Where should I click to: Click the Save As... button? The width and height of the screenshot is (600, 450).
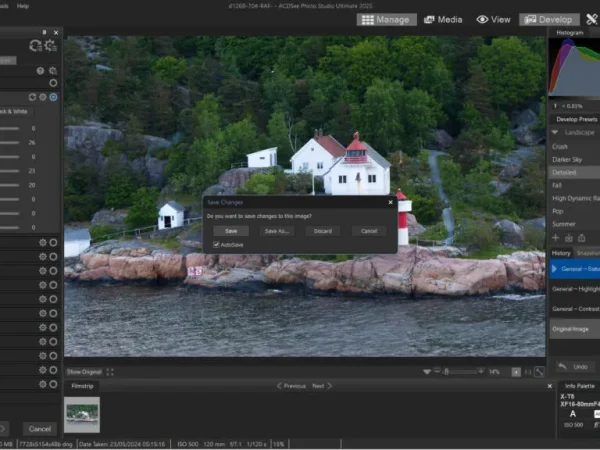tap(277, 231)
